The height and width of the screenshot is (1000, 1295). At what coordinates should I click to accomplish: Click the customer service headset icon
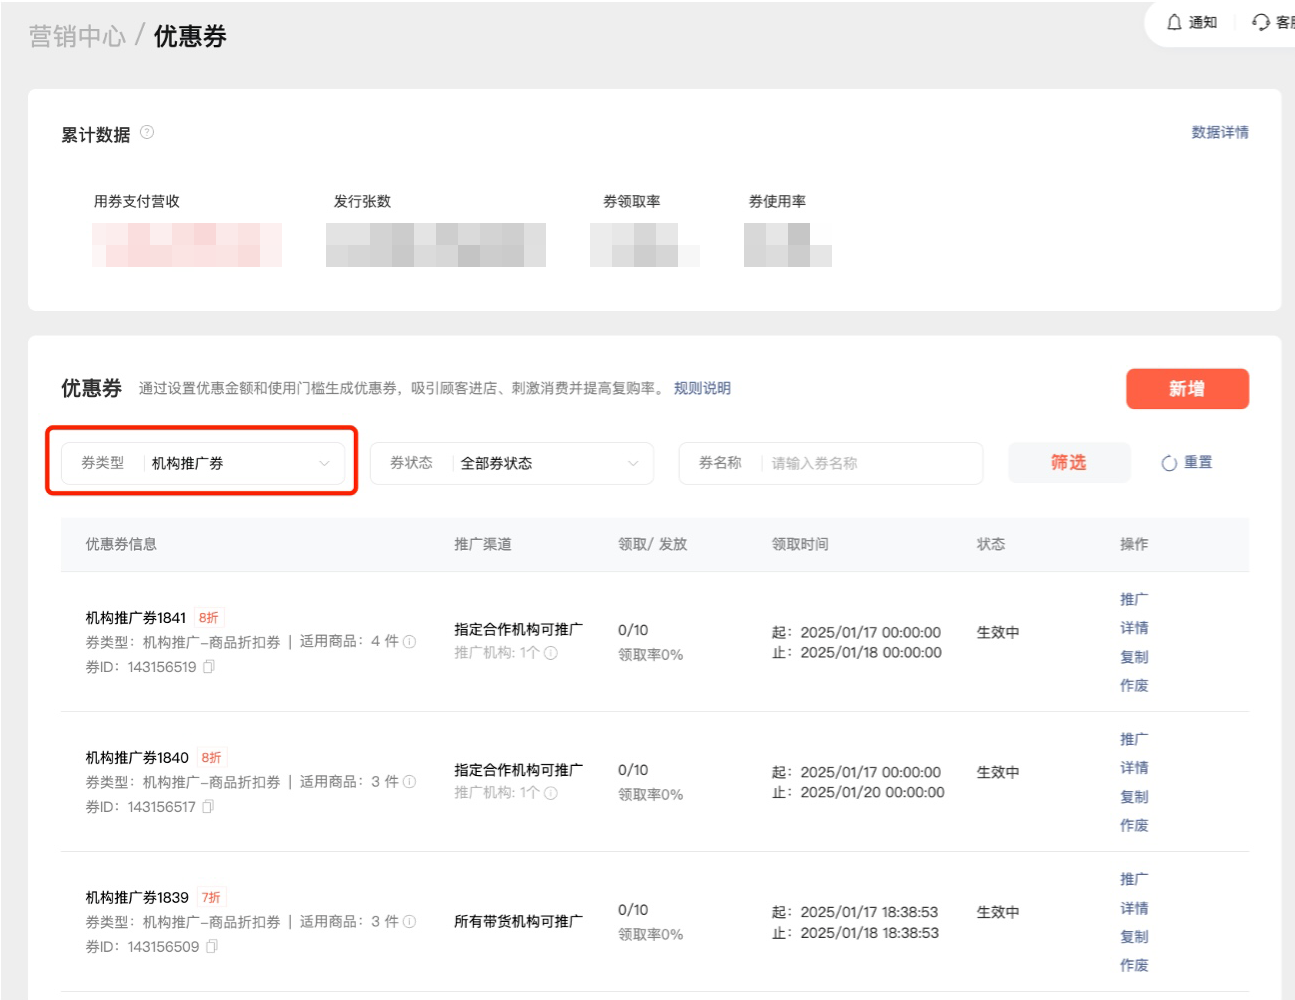(x=1261, y=22)
